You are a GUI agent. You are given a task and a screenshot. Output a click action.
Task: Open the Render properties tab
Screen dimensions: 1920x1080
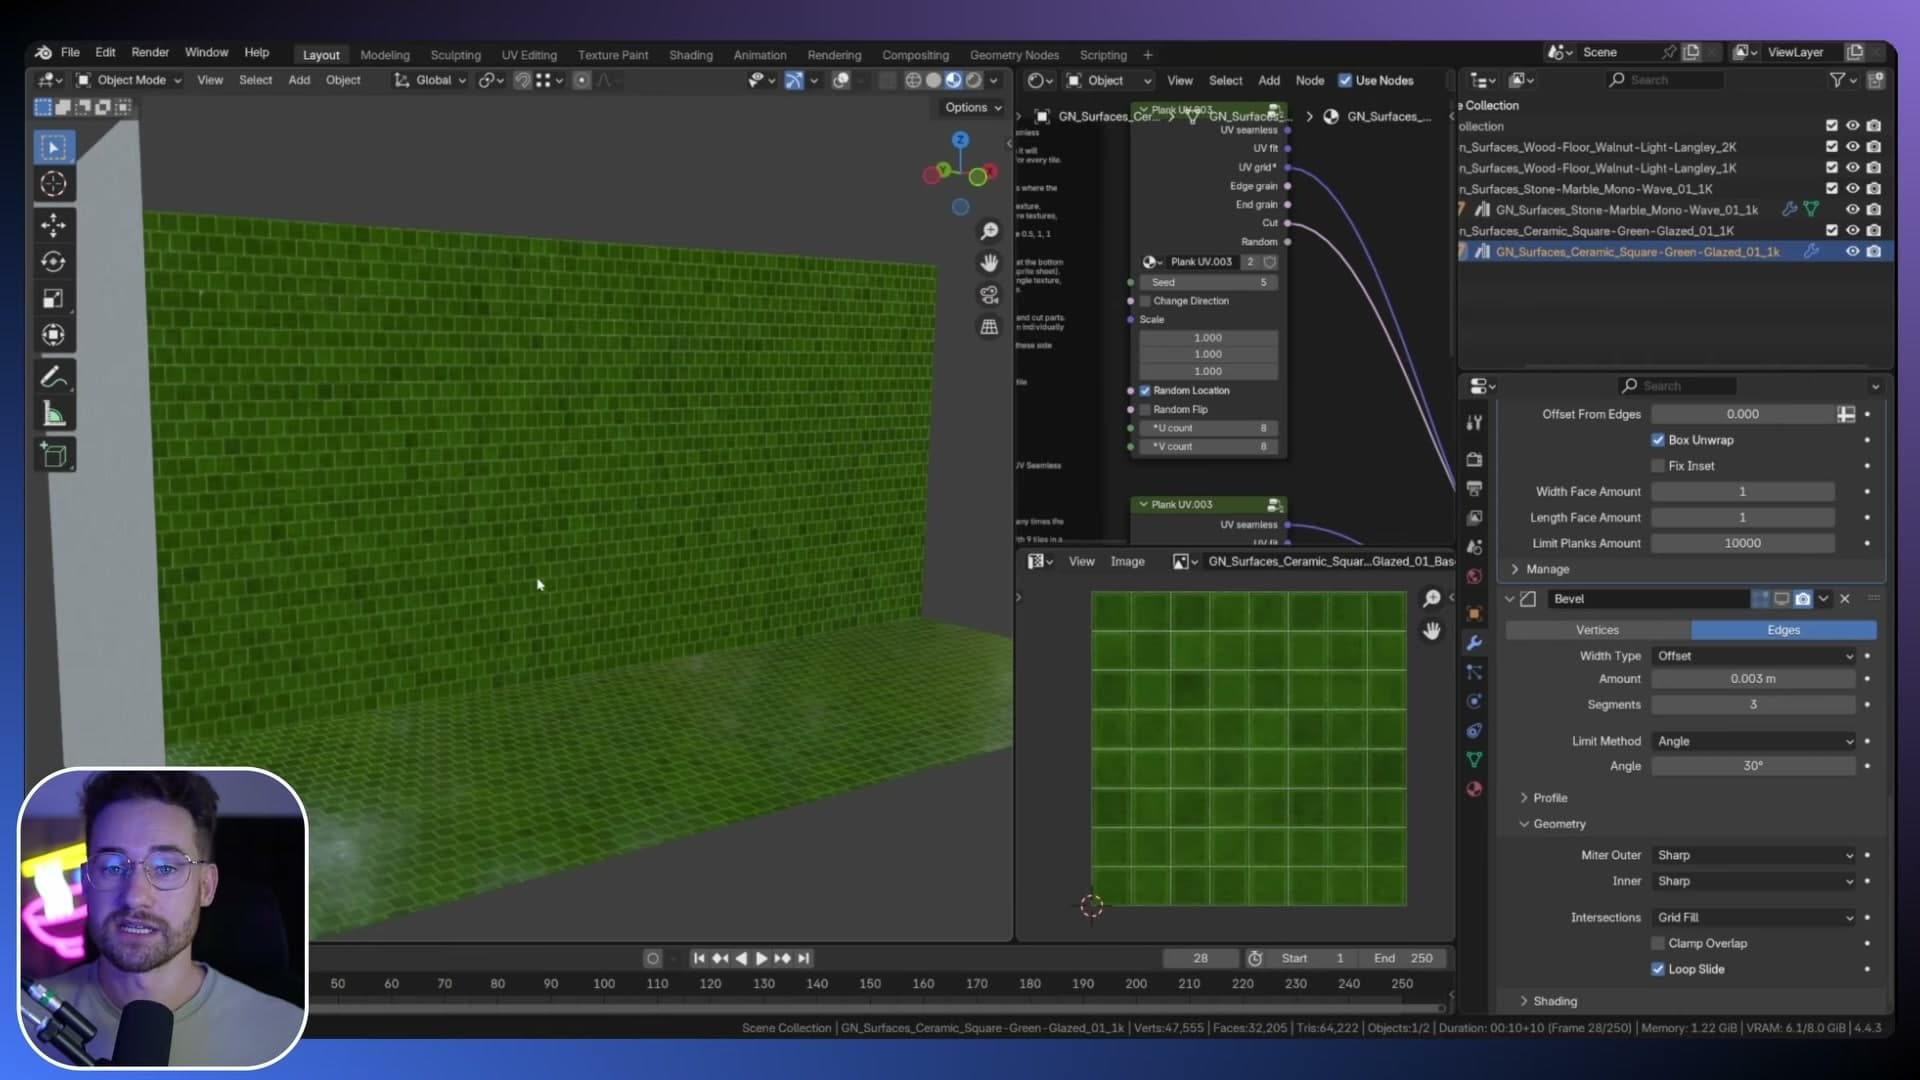pos(1474,459)
